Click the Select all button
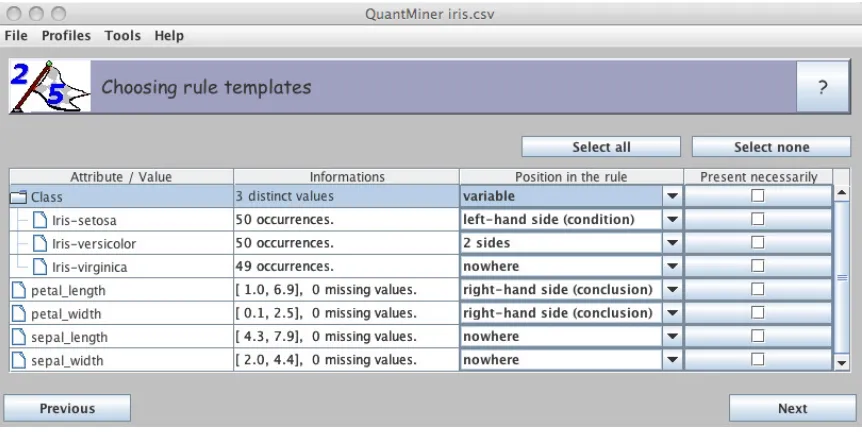The height and width of the screenshot is (436, 862). pyautogui.click(x=601, y=147)
